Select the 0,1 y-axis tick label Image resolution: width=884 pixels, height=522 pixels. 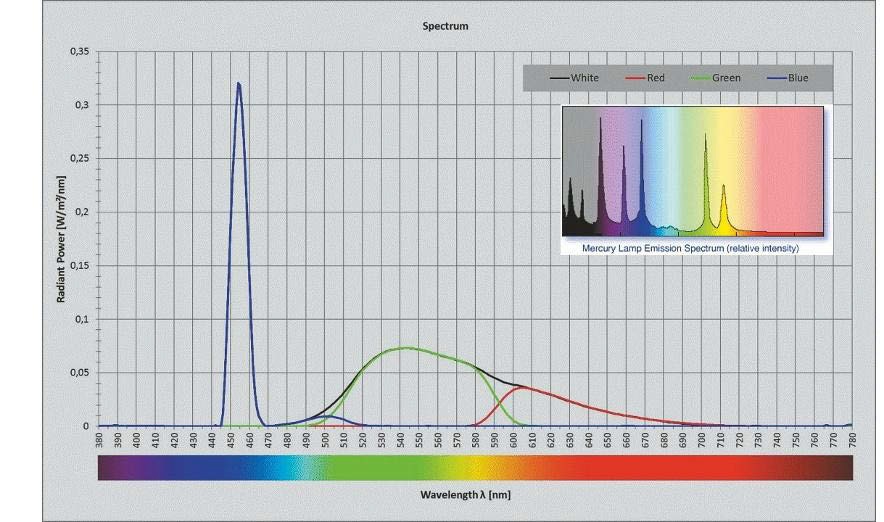81,319
